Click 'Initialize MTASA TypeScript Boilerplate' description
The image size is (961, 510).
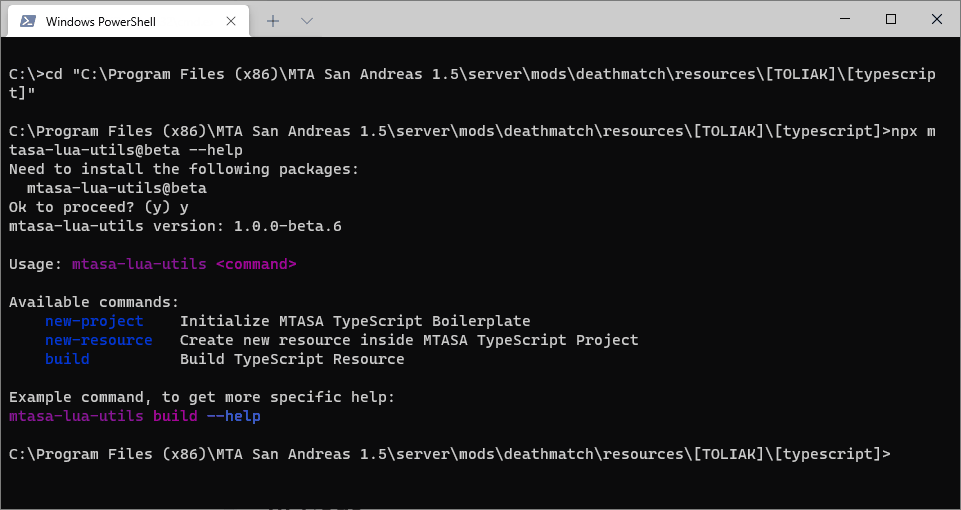355,321
